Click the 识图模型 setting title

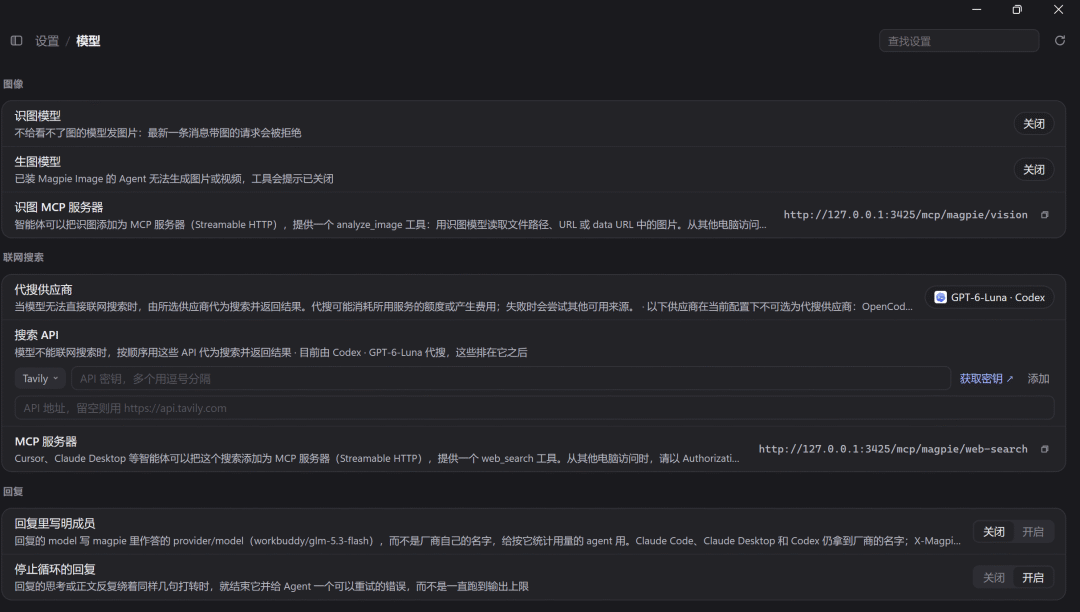(38, 116)
